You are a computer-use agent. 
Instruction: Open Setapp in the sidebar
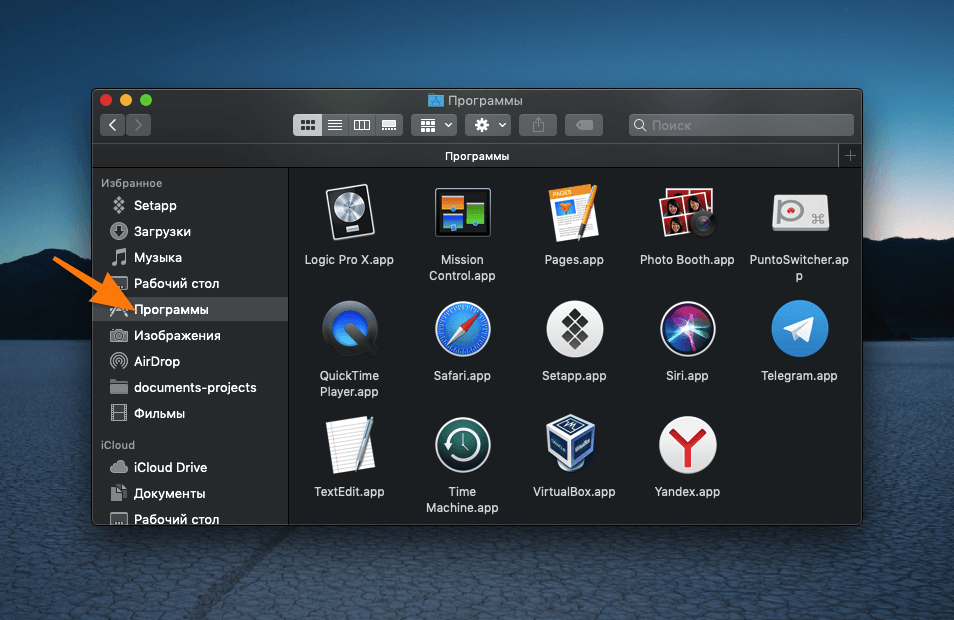point(190,205)
